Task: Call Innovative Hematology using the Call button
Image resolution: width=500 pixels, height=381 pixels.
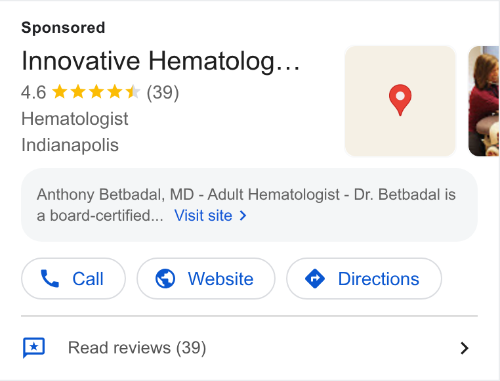Action: [x=73, y=279]
